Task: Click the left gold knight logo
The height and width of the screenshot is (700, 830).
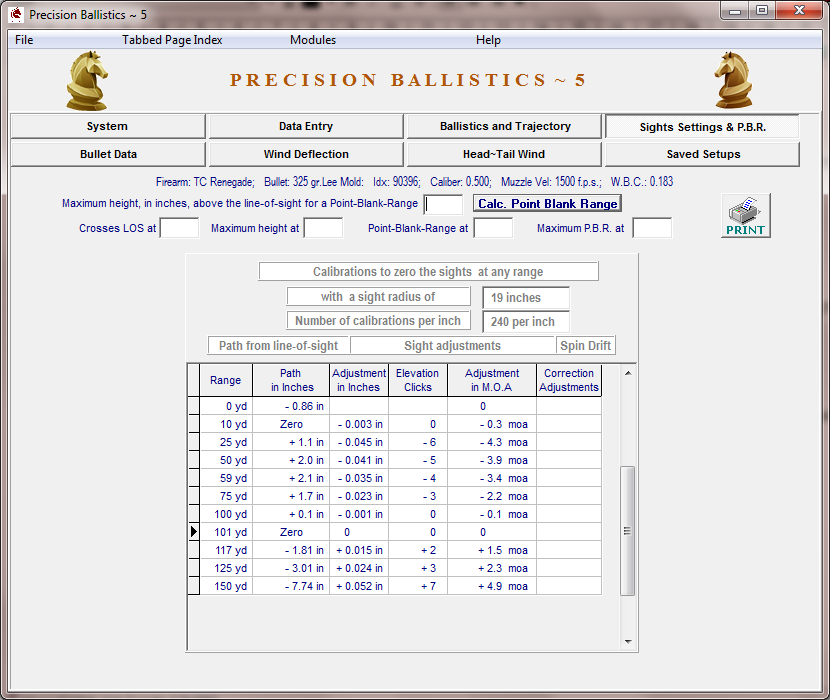Action: [x=87, y=80]
